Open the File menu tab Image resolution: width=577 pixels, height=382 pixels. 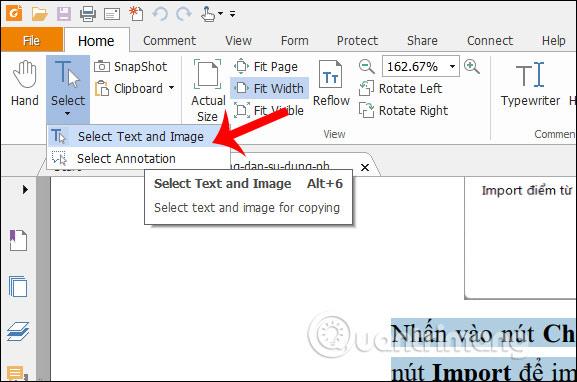(32, 40)
